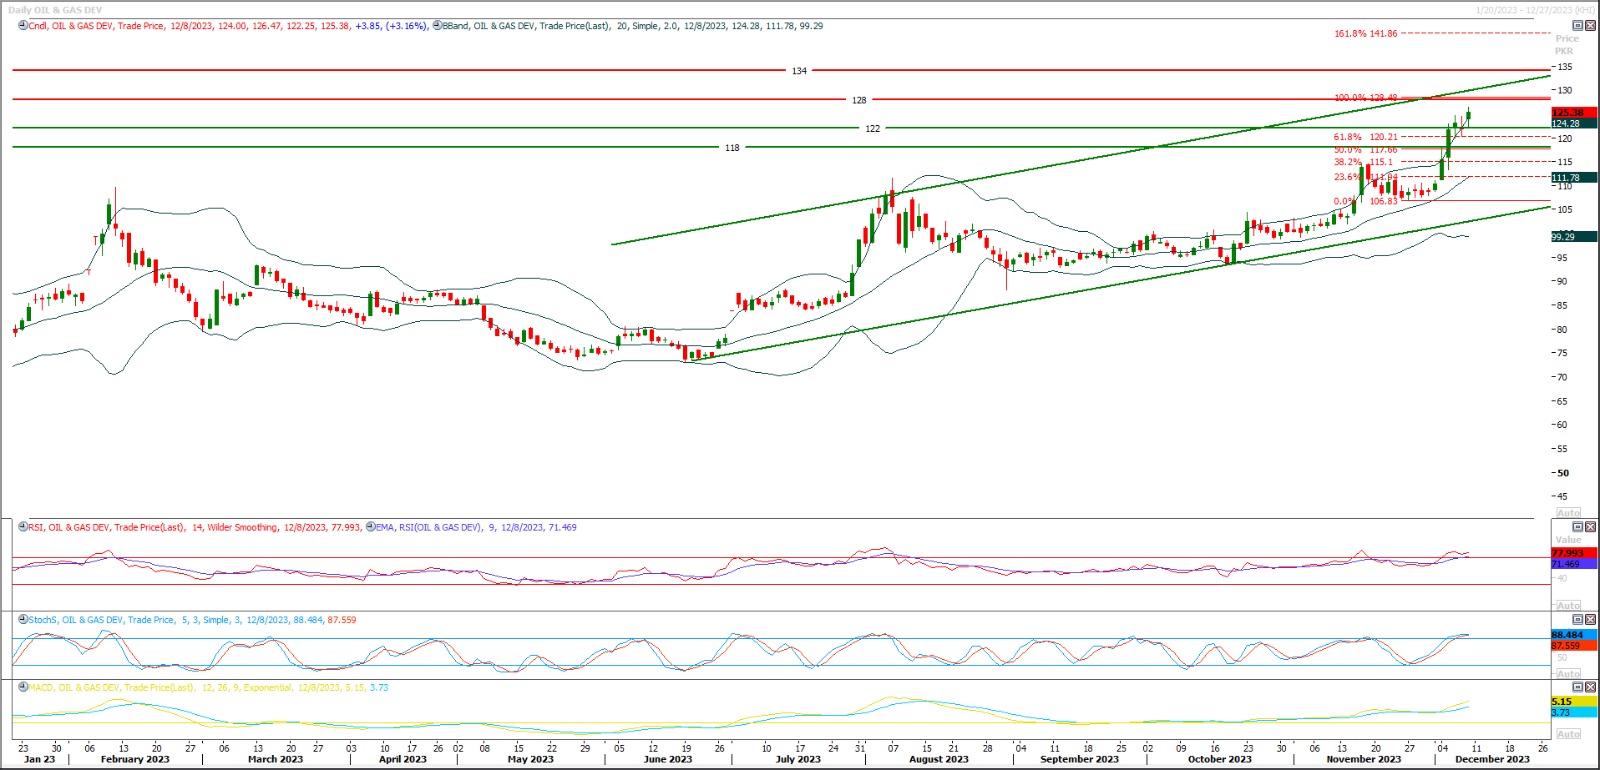The height and width of the screenshot is (770, 1600).
Task: Toggle Auto scale on the Stochastic pane
Action: coord(1568,674)
